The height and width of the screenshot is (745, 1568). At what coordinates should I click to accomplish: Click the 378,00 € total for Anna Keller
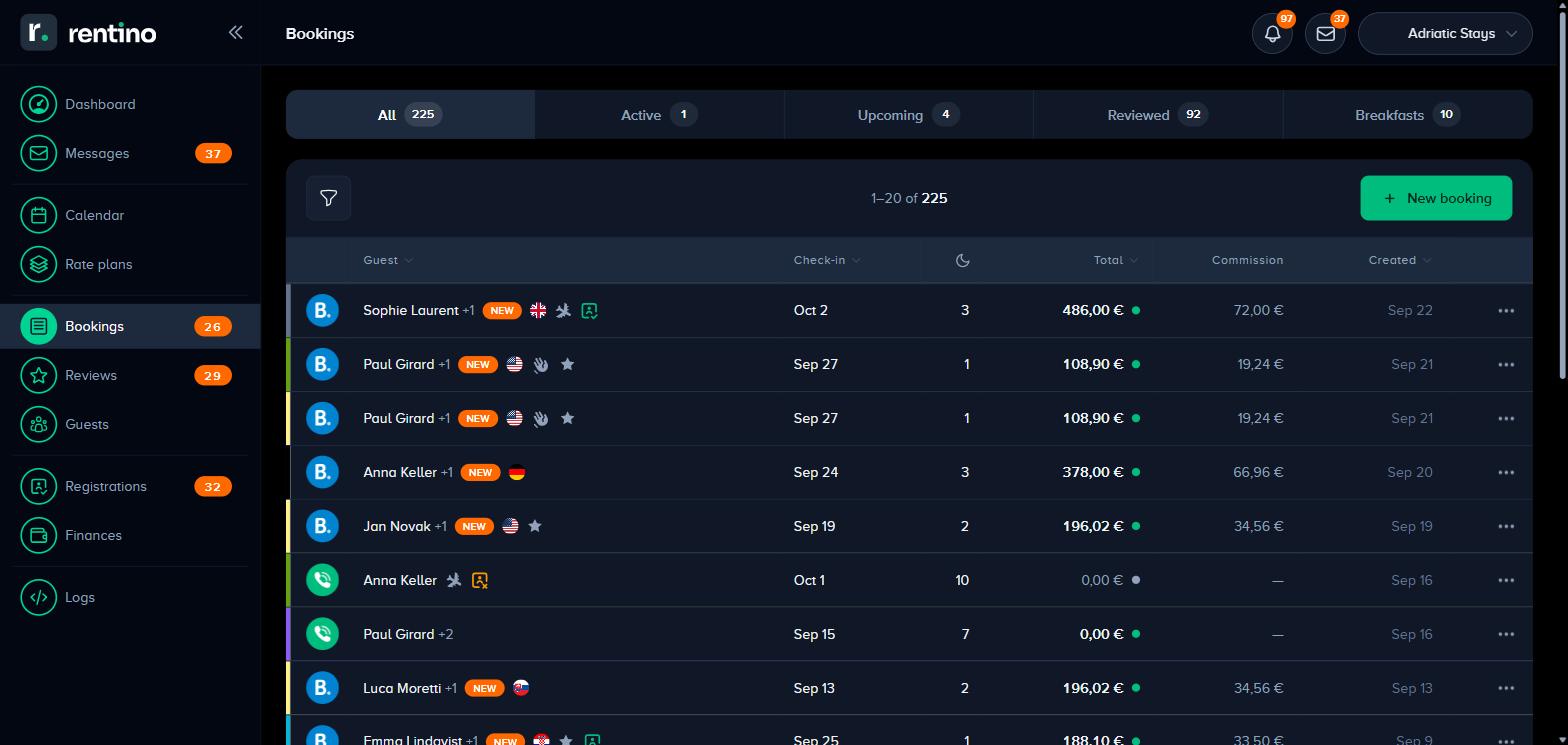[x=1092, y=472]
